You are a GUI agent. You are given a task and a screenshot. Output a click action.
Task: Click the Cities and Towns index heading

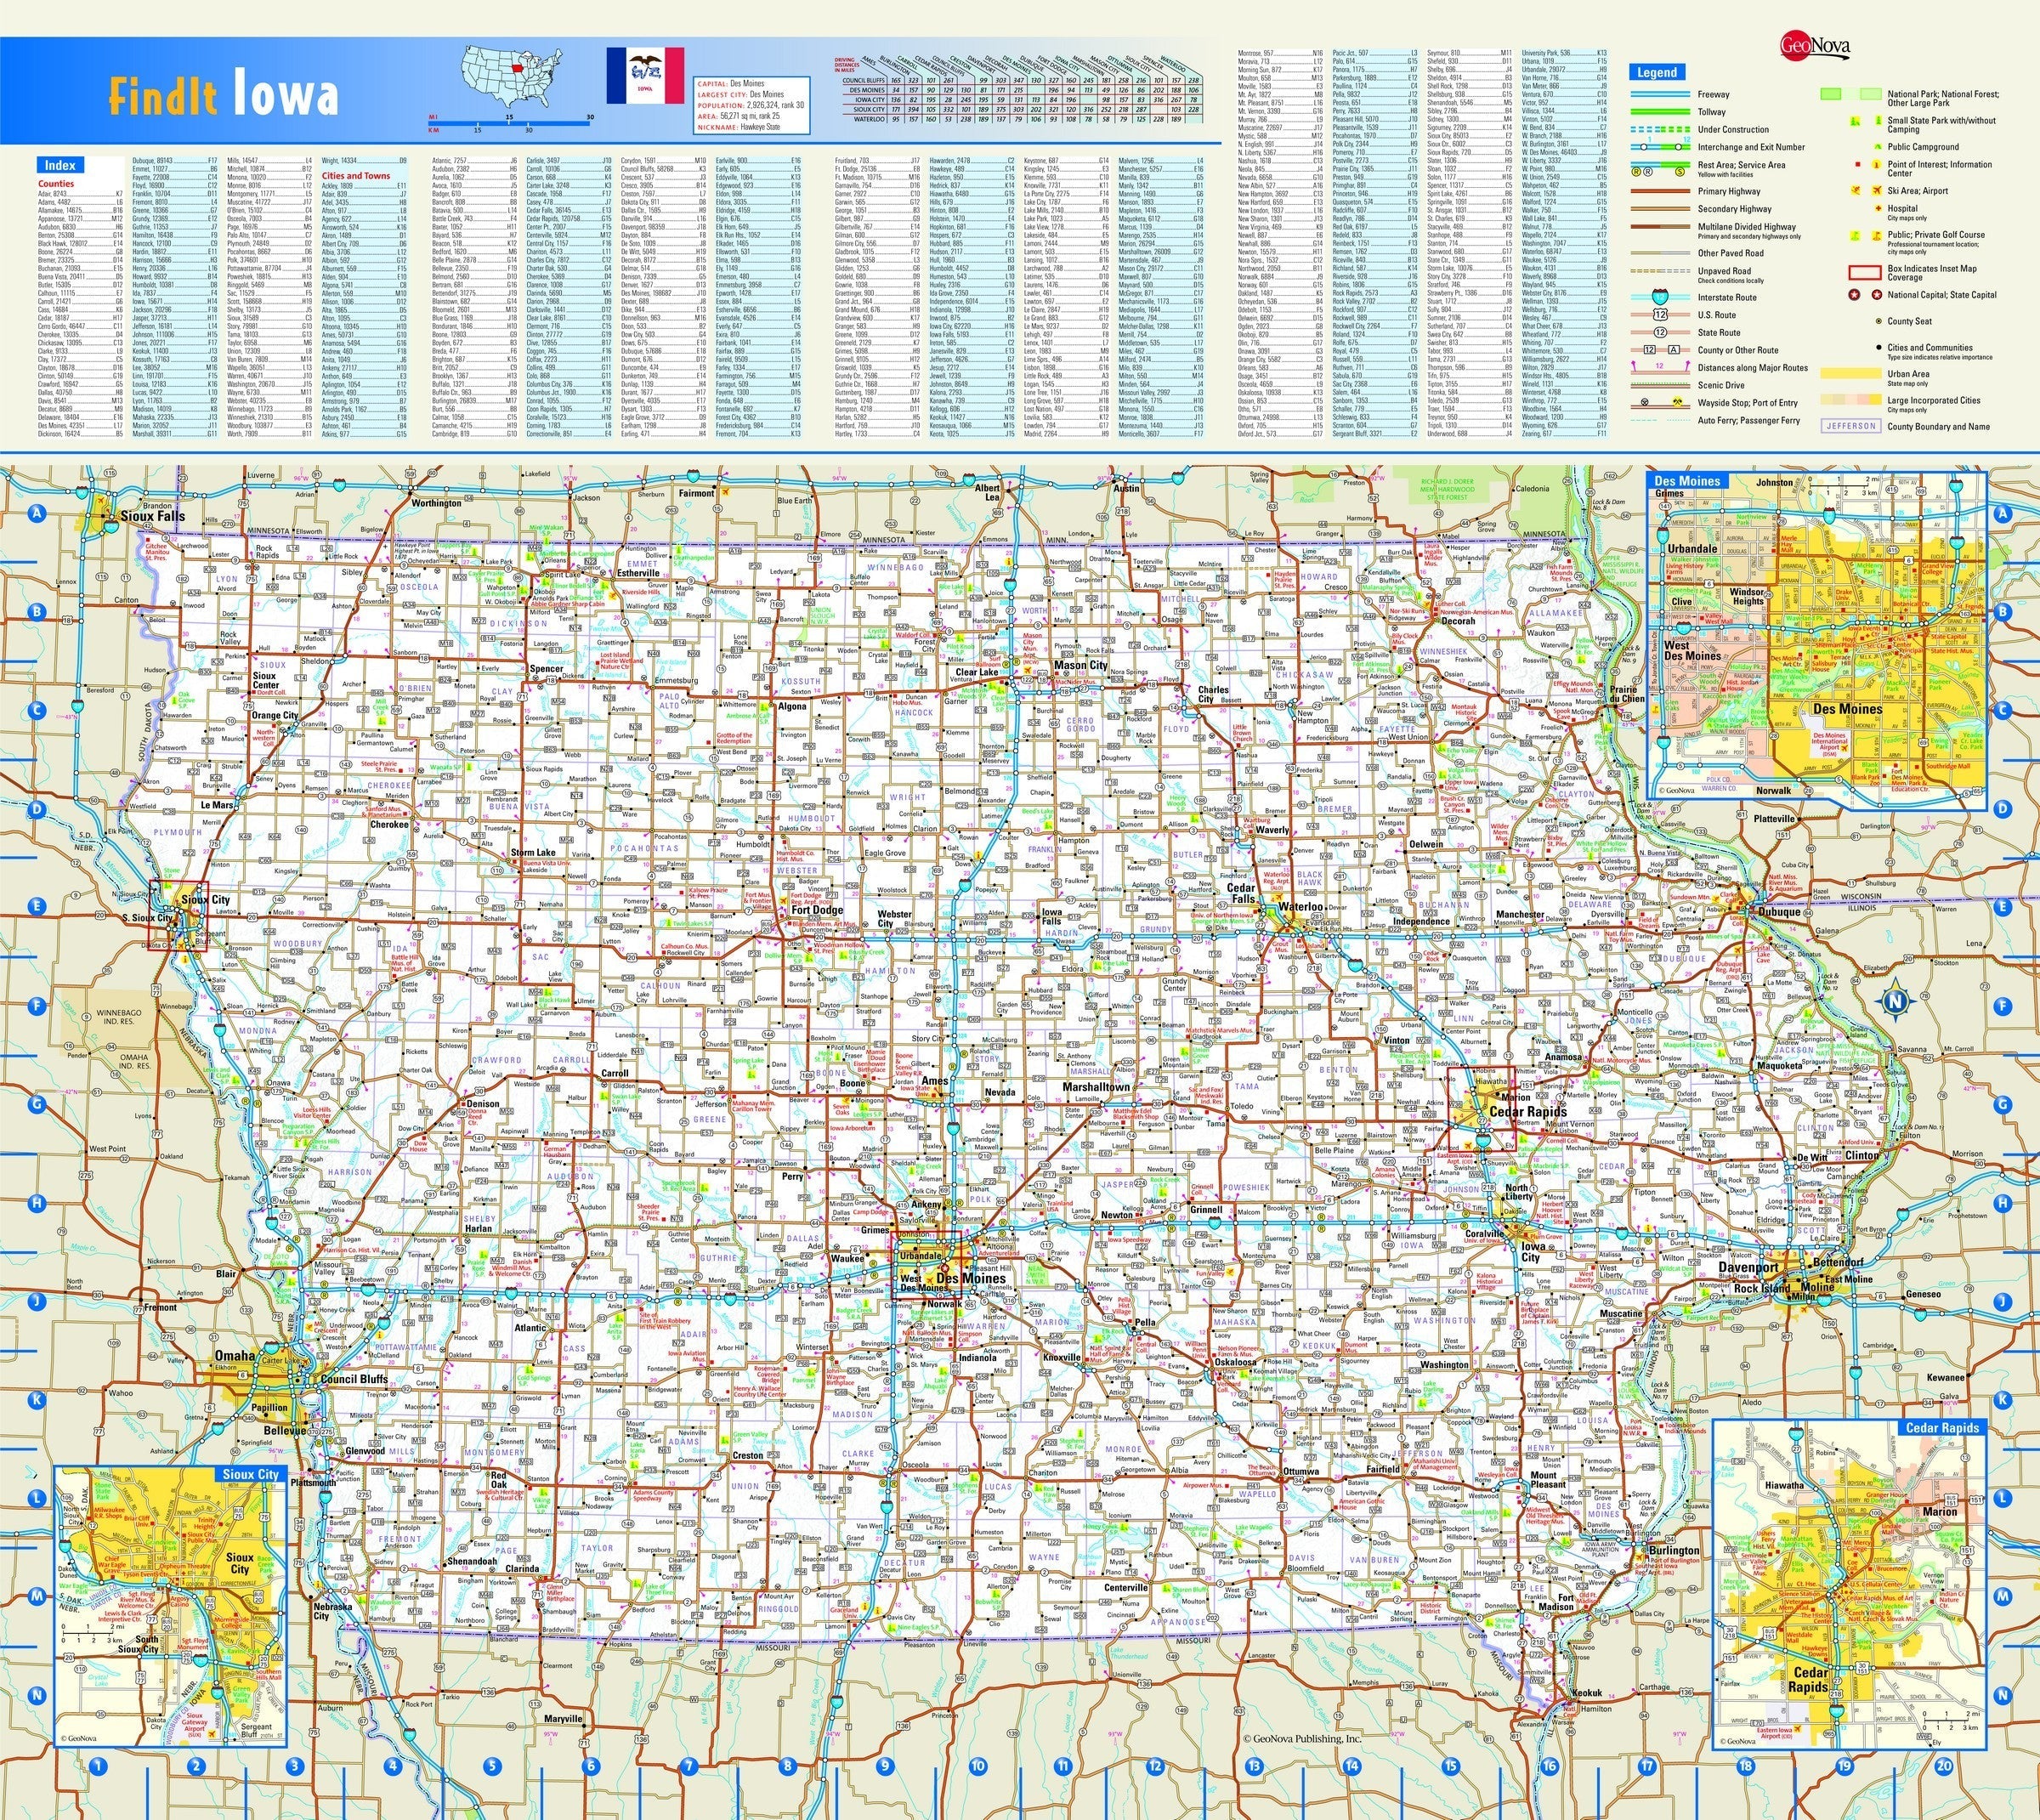point(356,175)
